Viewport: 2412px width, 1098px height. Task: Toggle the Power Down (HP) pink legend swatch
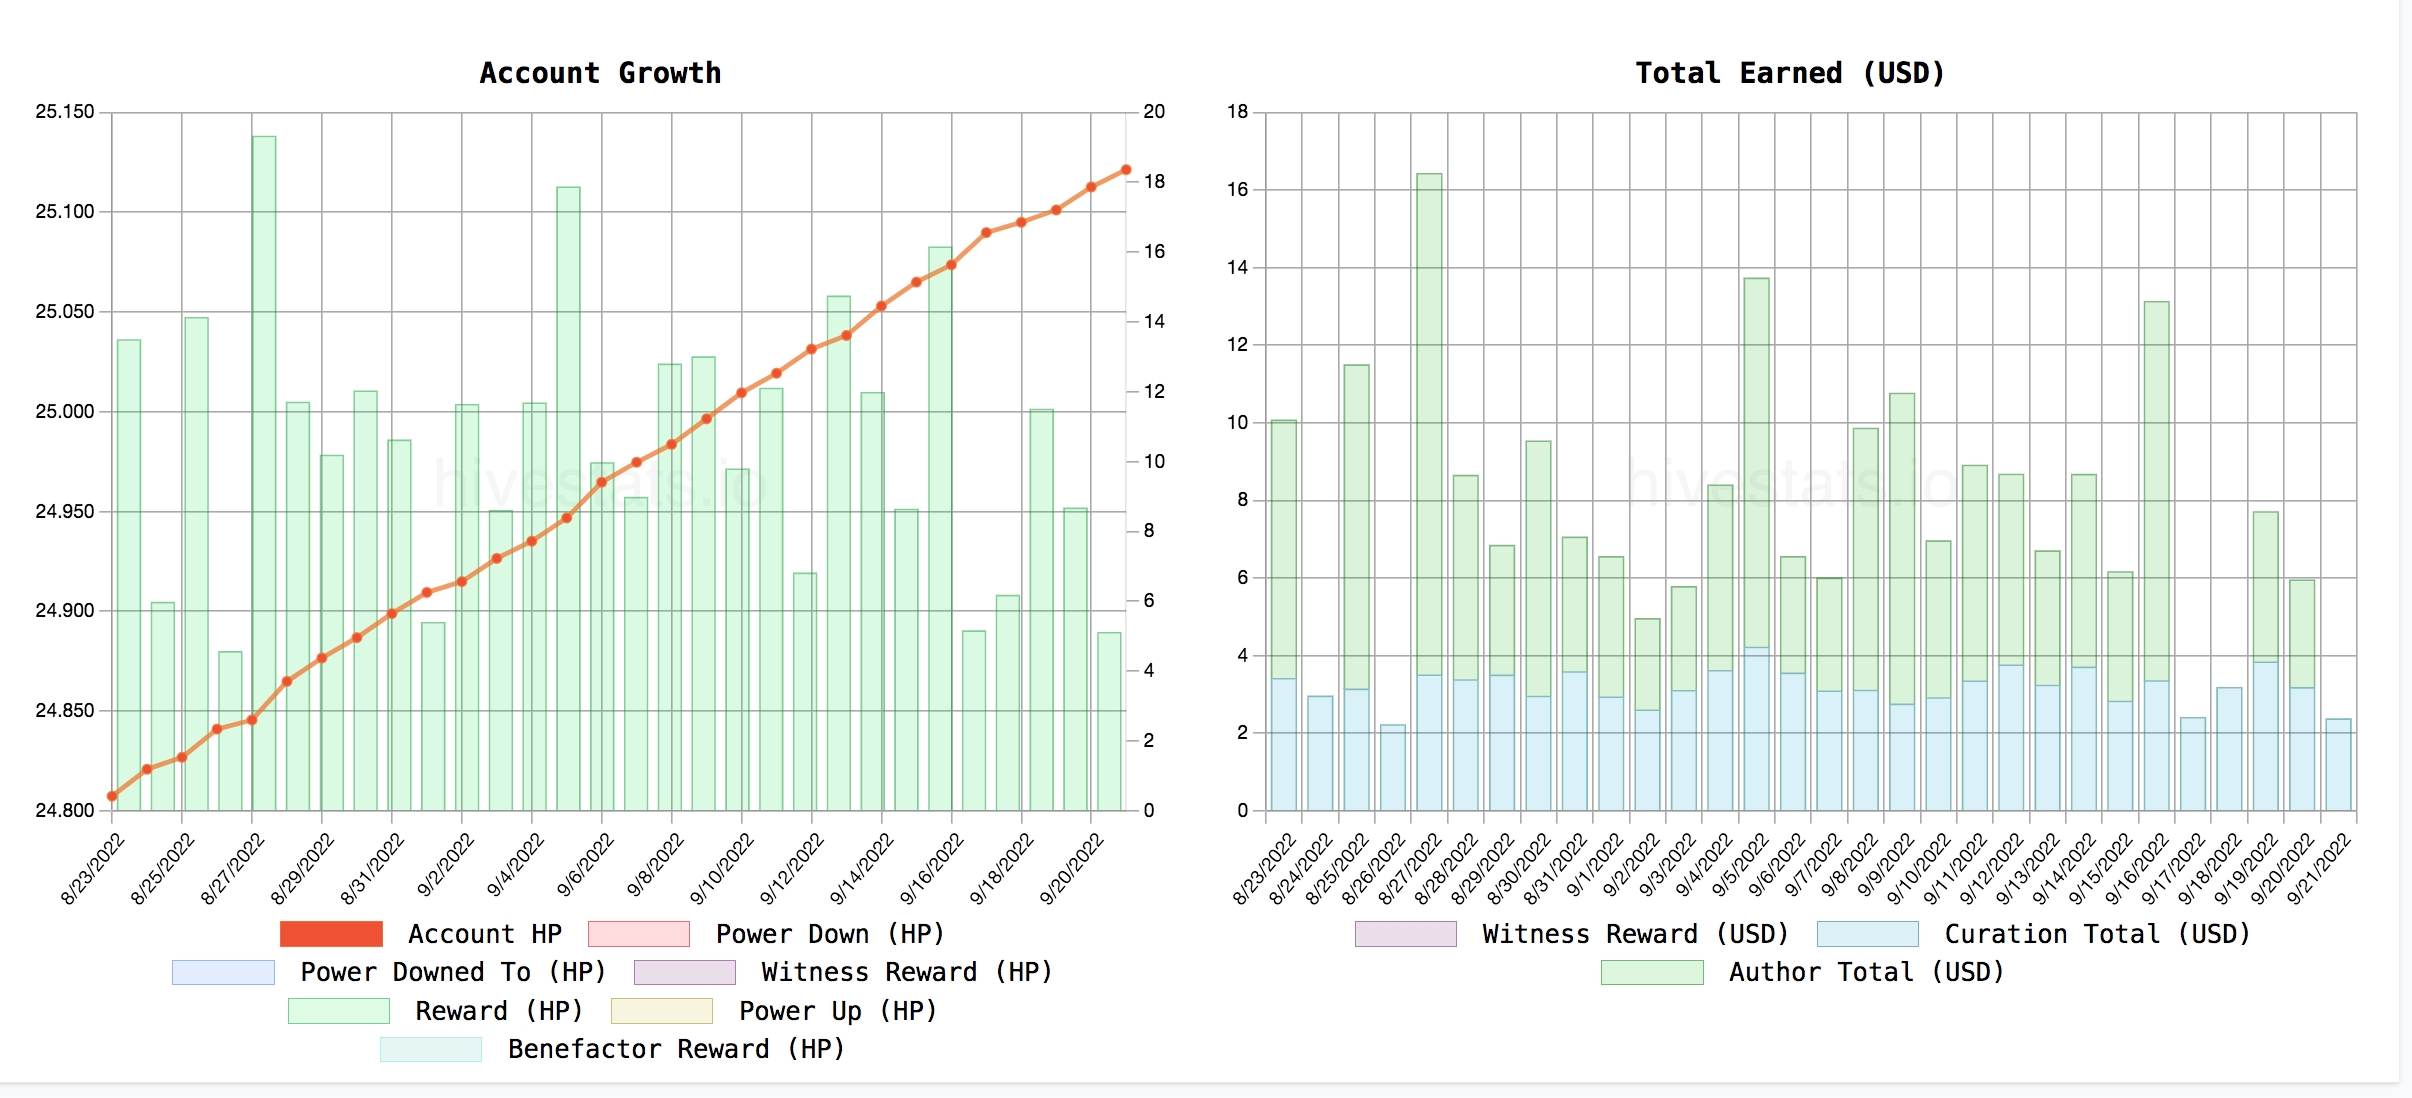tap(639, 934)
